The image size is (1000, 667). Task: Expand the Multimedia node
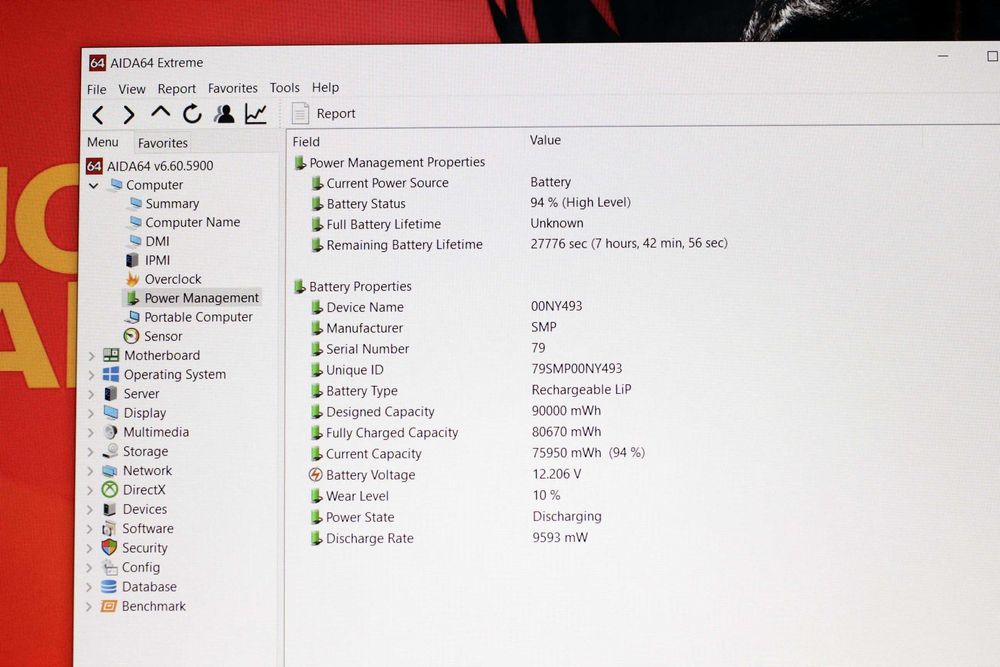click(91, 432)
